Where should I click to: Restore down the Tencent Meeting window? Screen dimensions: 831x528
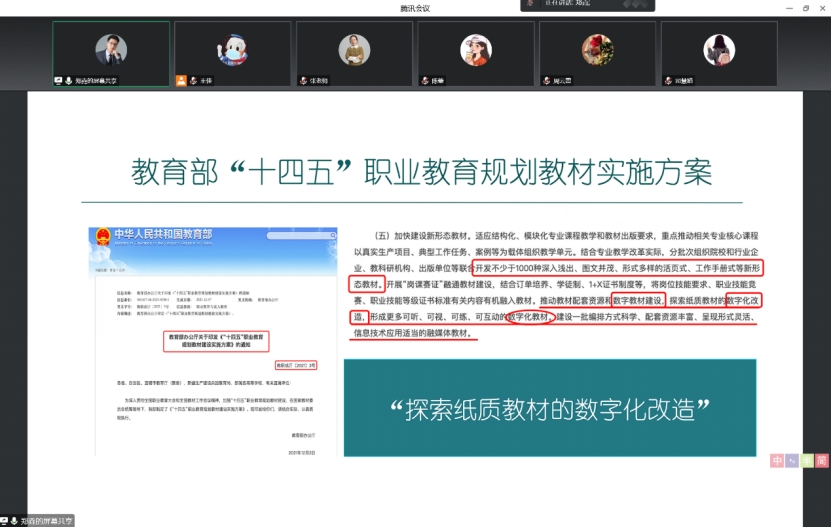click(x=806, y=8)
